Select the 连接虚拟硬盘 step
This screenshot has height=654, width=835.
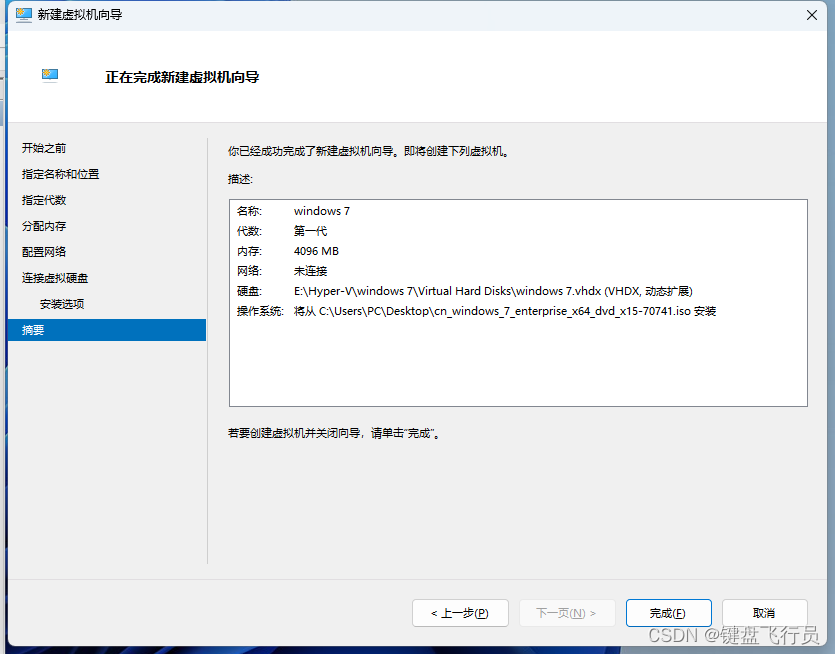55,277
